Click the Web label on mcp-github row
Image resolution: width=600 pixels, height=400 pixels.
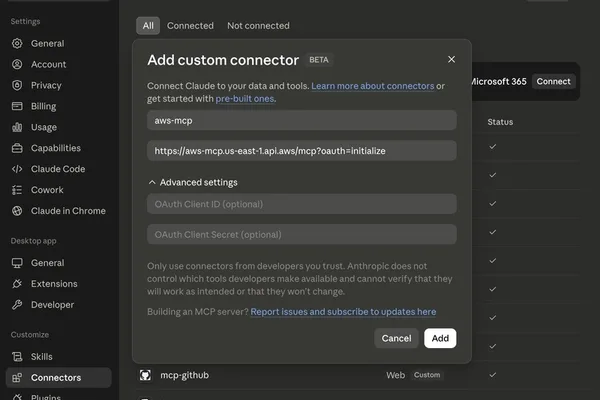tap(395, 375)
